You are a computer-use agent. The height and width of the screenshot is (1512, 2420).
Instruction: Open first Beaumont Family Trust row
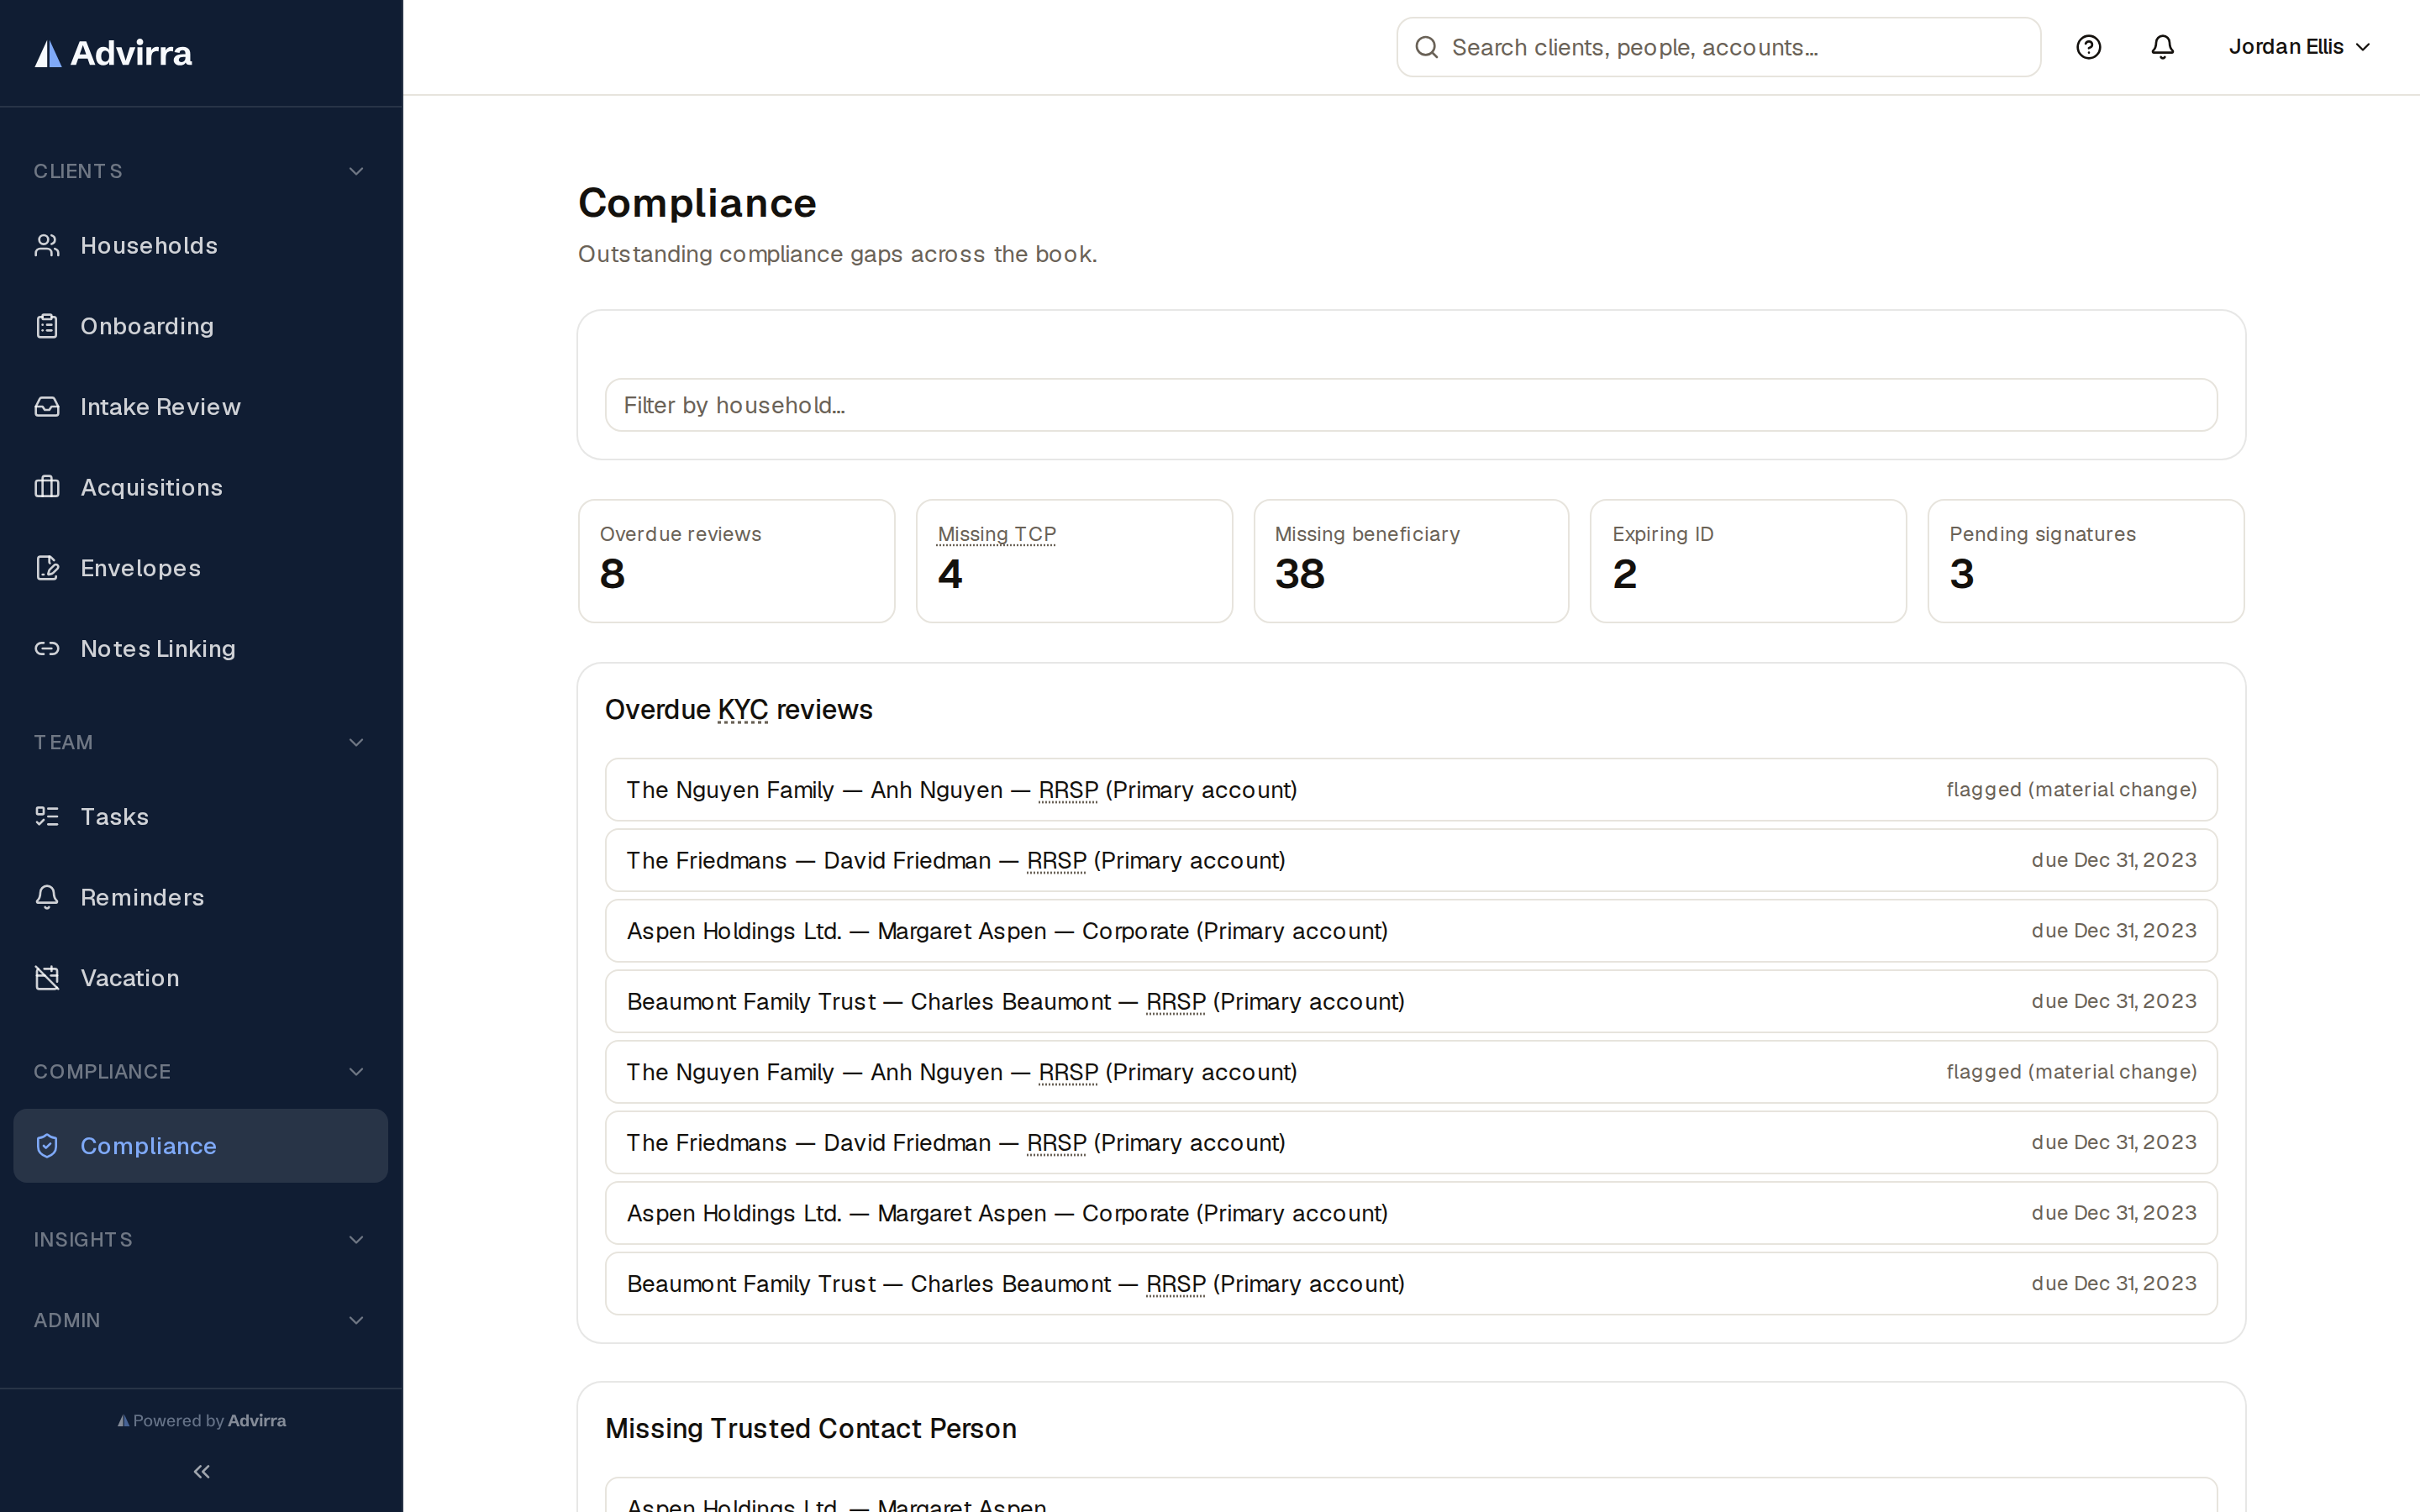click(1411, 1001)
